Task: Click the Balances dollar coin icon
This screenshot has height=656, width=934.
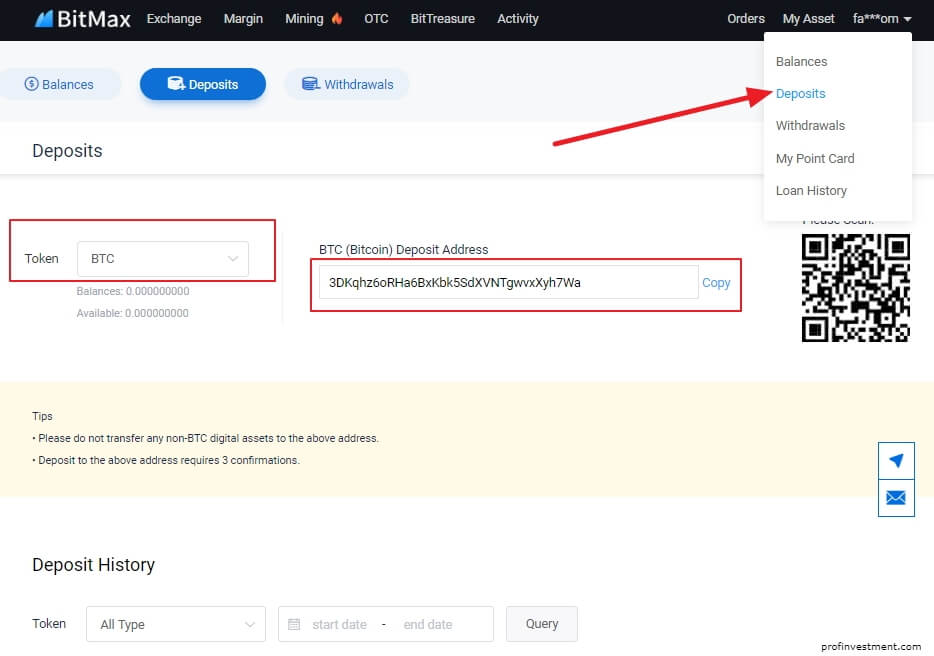Action: point(31,84)
